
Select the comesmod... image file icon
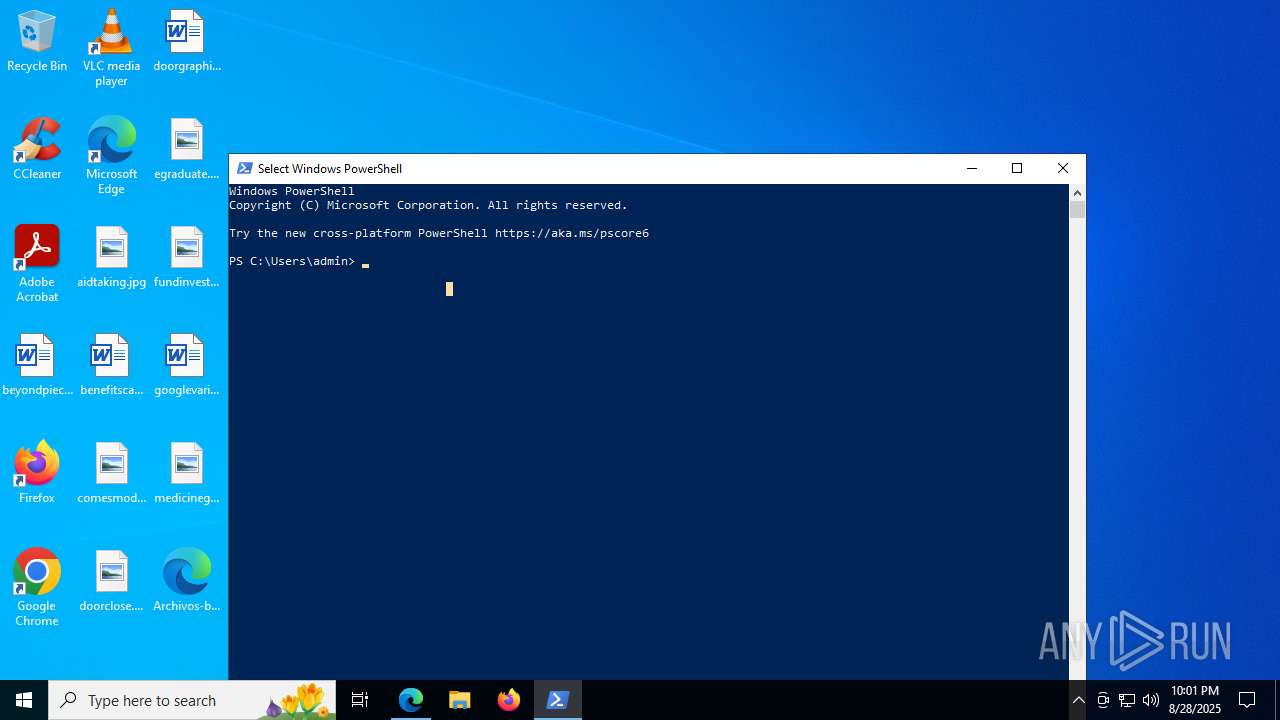[111, 474]
